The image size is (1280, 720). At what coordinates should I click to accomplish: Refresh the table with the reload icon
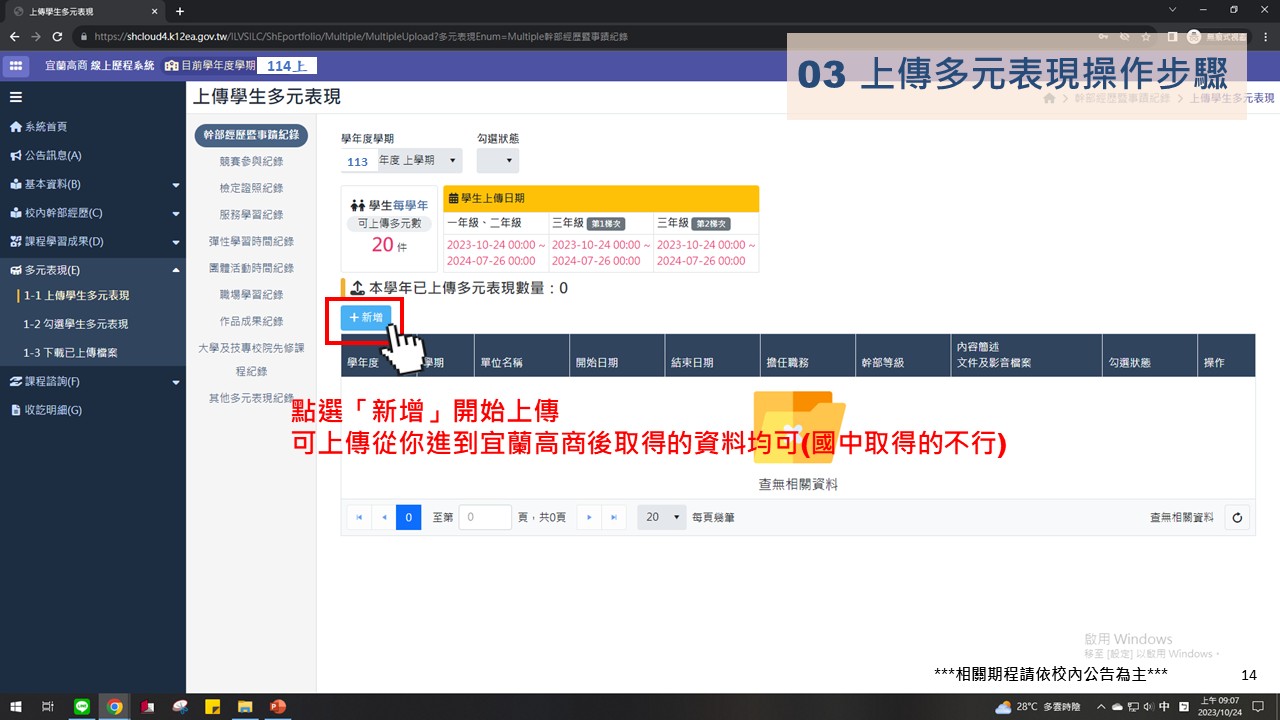click(x=1237, y=517)
